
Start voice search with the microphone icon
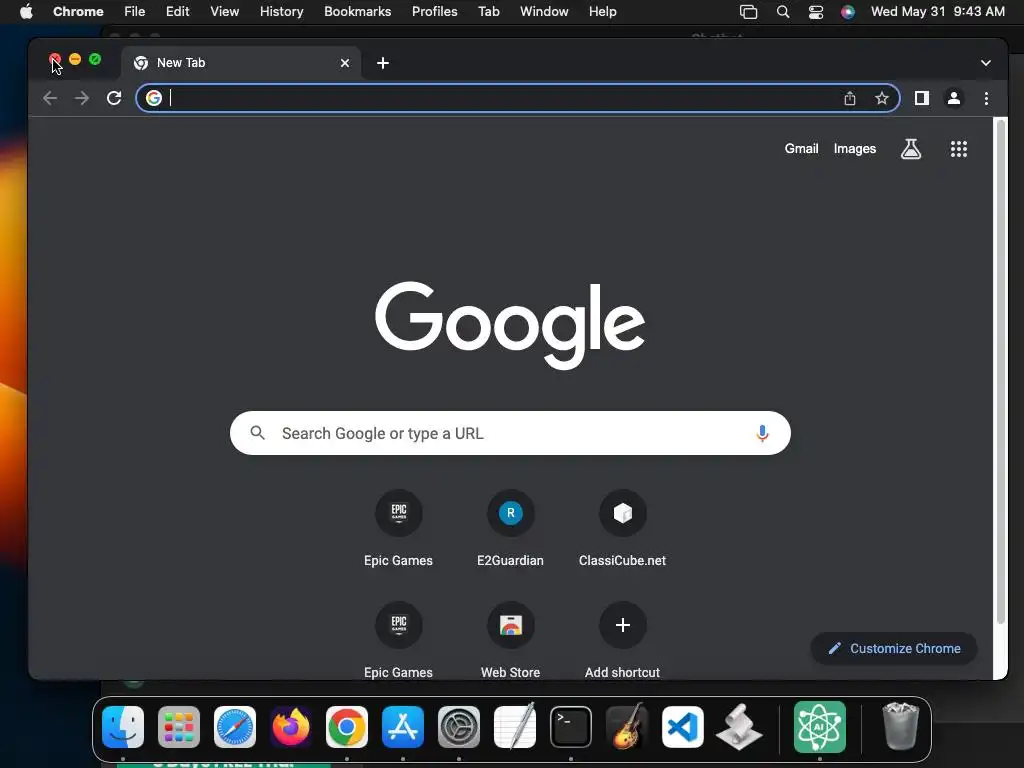(762, 433)
